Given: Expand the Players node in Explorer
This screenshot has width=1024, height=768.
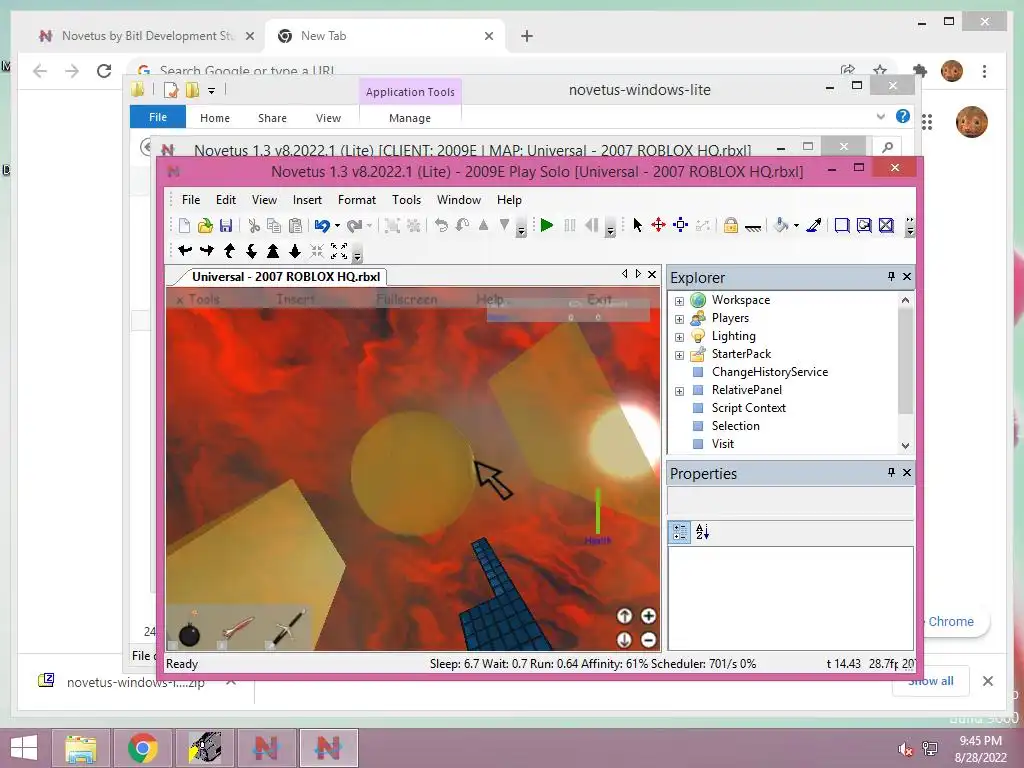Looking at the screenshot, I should [x=679, y=319].
